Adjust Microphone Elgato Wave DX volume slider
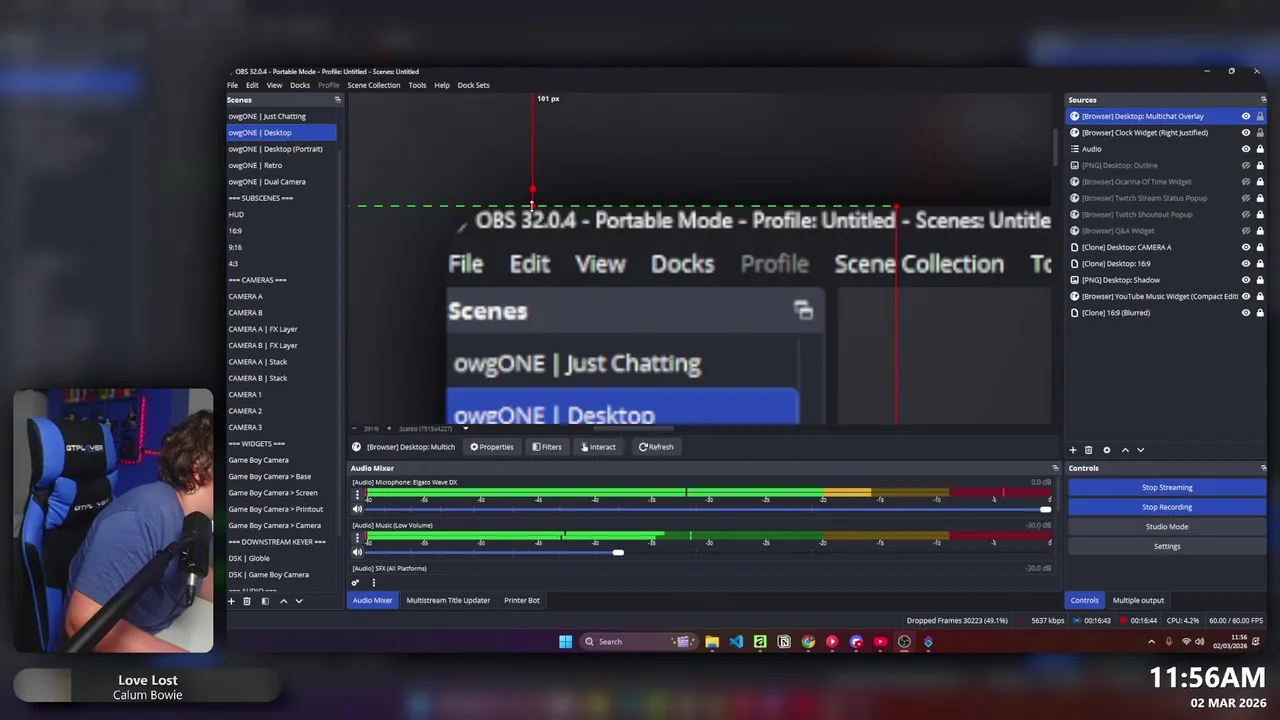This screenshot has height=720, width=1280. [x=1045, y=509]
